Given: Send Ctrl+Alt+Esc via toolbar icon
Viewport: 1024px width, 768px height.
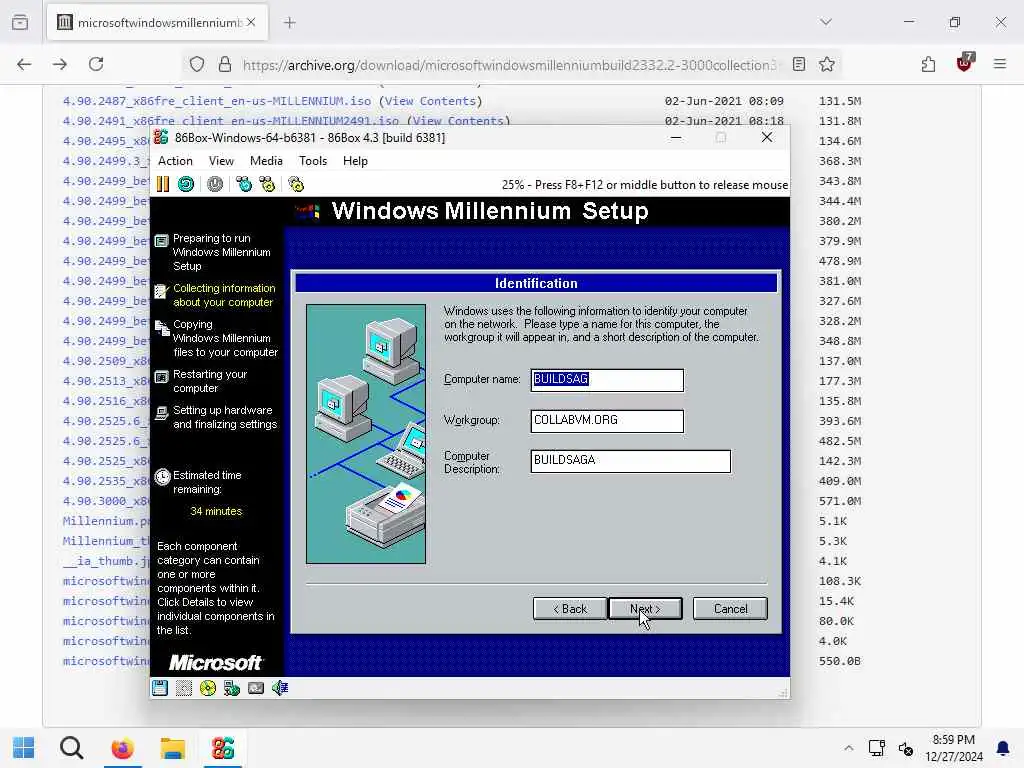Looking at the screenshot, I should (267, 184).
